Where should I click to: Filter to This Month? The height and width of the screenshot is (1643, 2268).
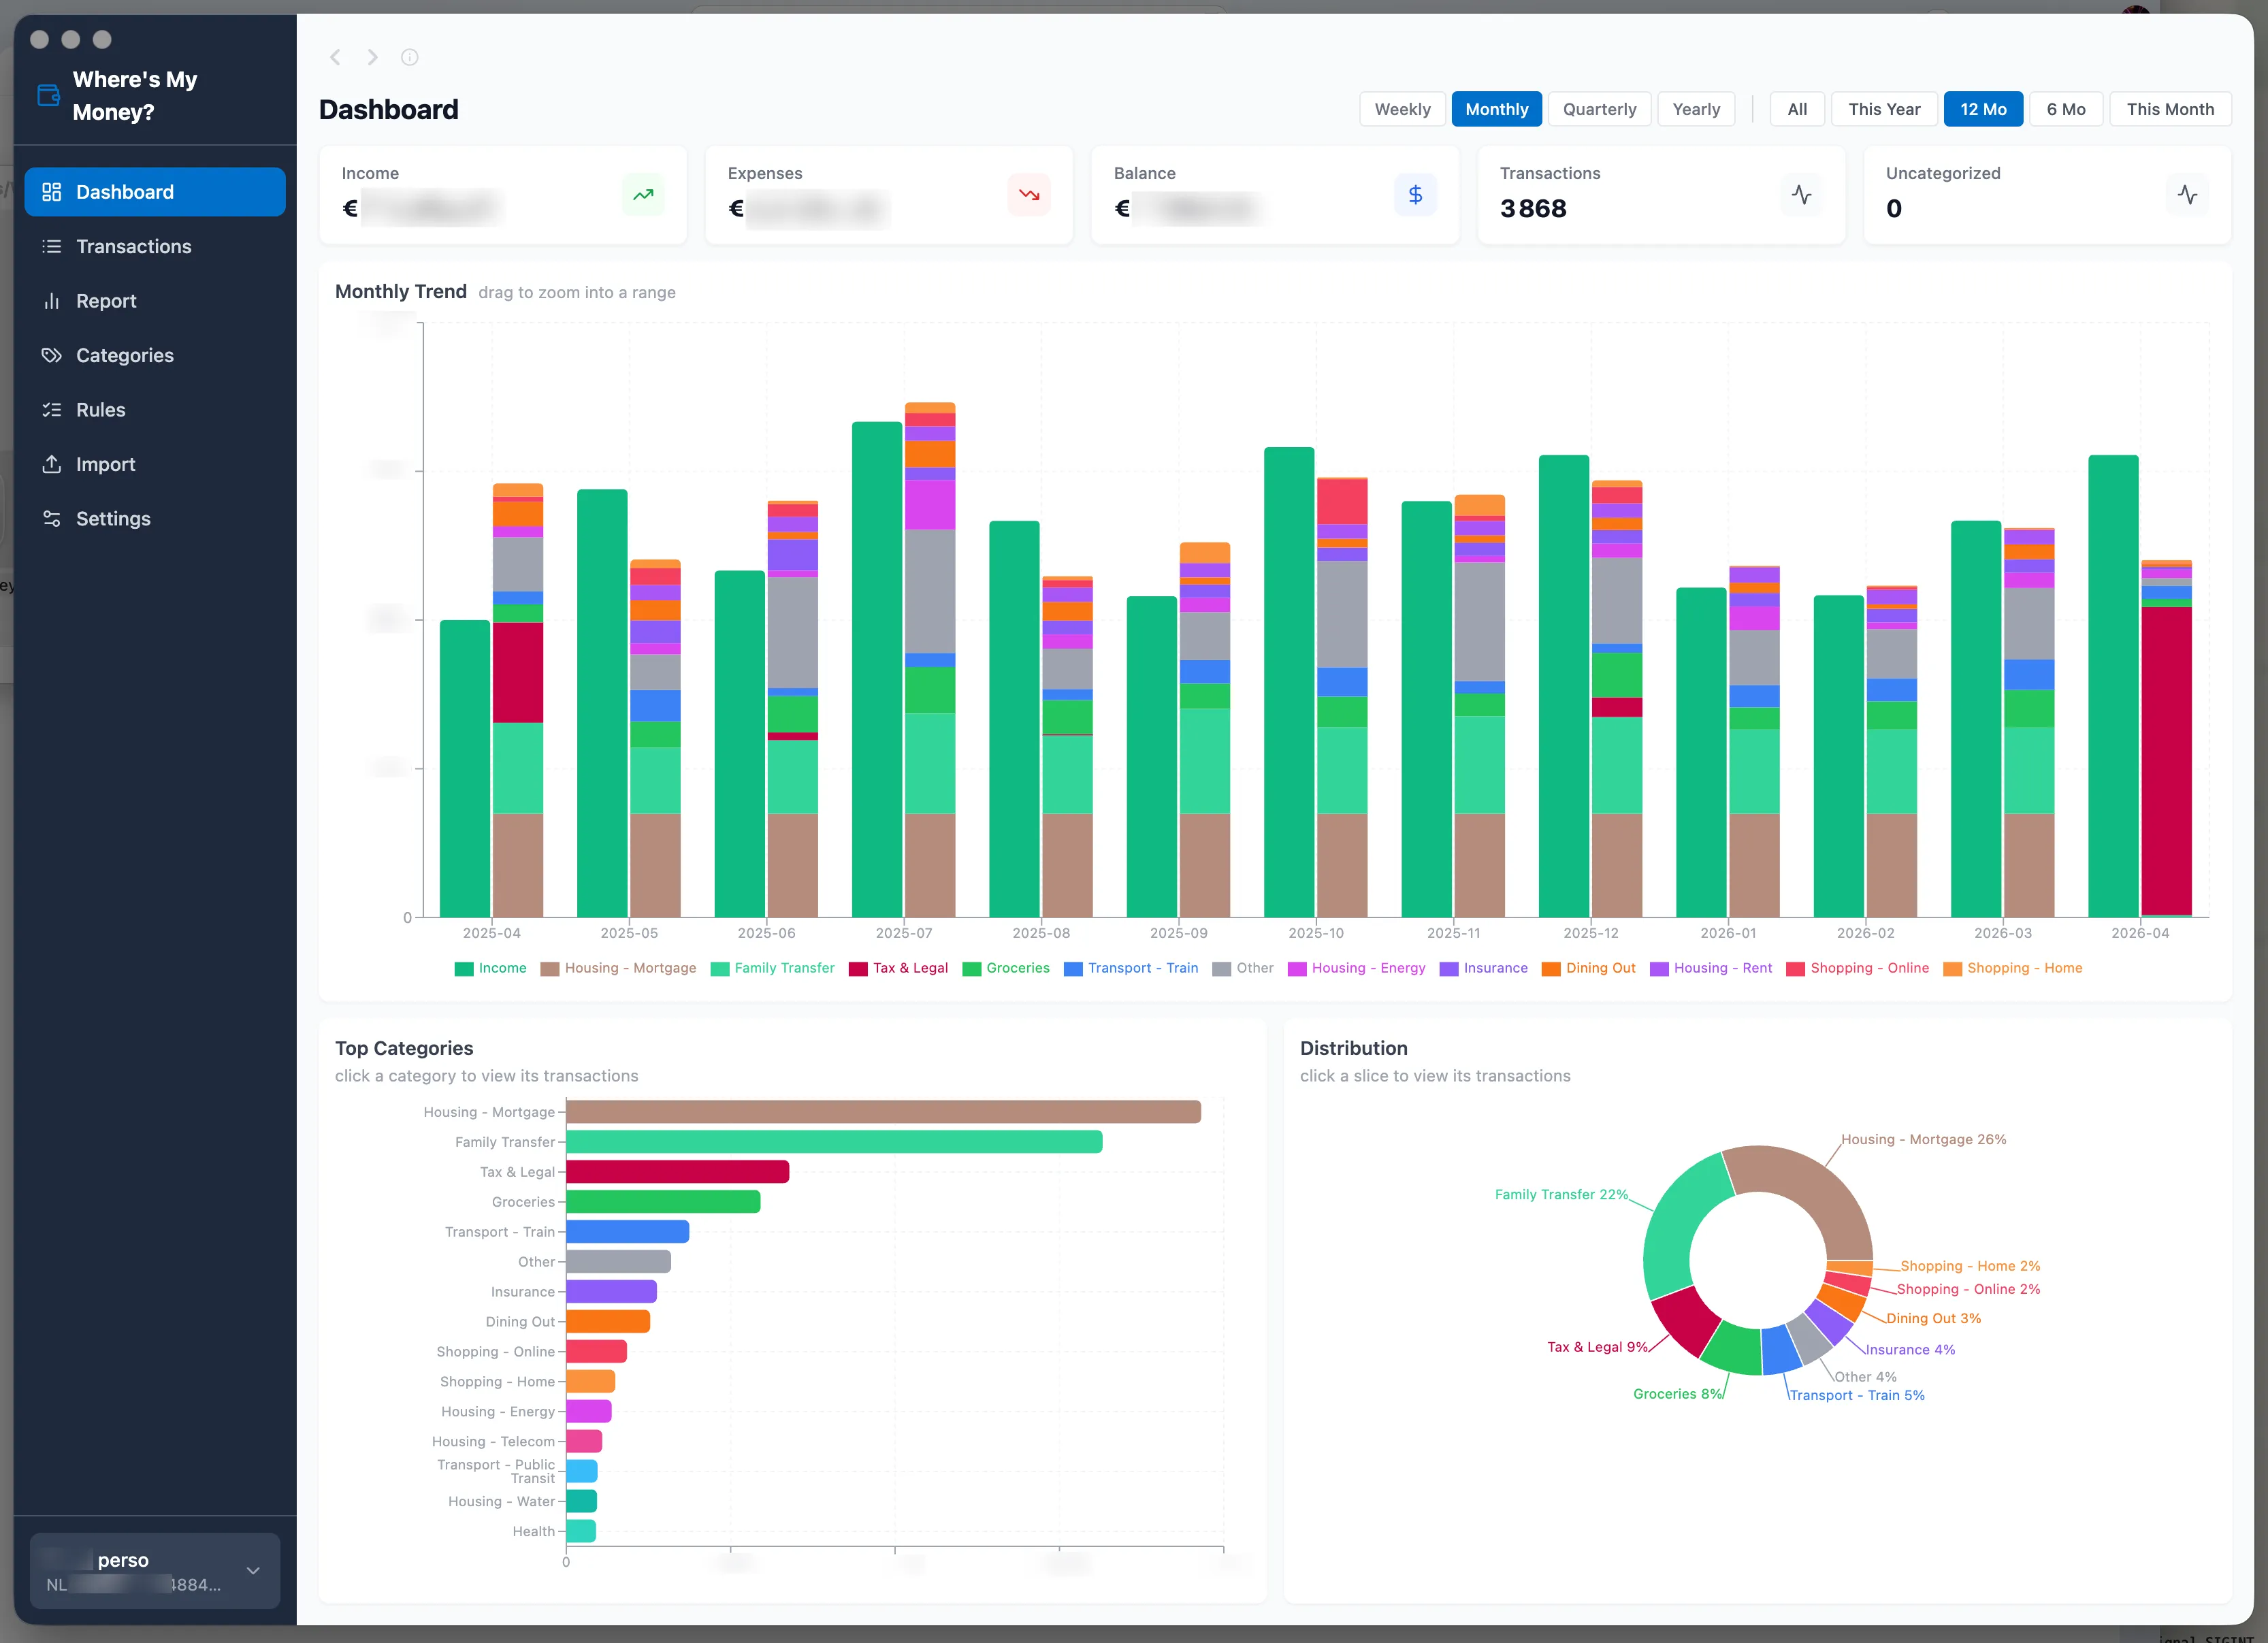click(2170, 109)
